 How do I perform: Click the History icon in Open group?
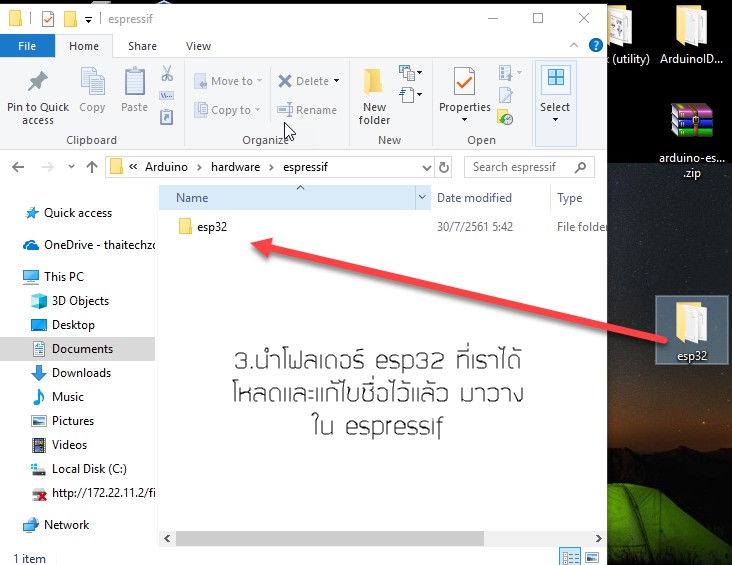click(x=506, y=117)
